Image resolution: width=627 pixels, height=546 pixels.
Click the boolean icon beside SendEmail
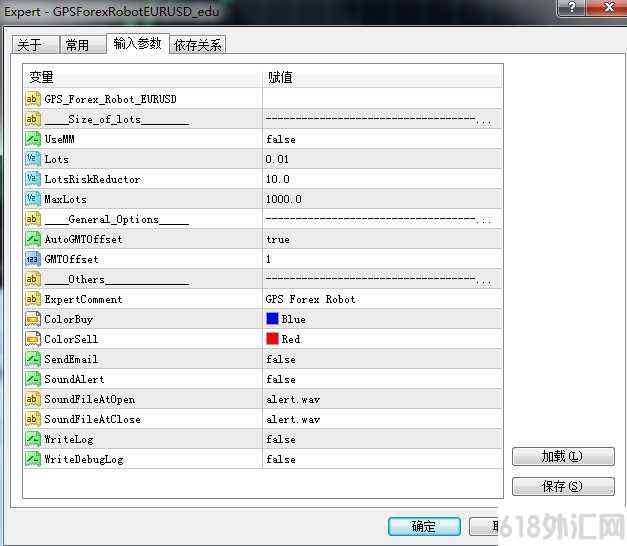pyautogui.click(x=32, y=359)
